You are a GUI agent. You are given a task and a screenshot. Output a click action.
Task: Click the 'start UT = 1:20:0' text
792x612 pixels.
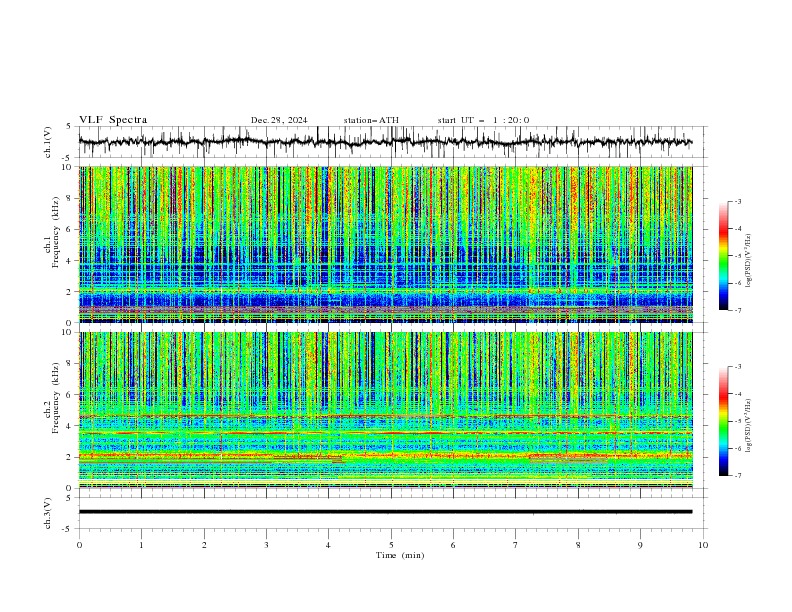pos(483,120)
